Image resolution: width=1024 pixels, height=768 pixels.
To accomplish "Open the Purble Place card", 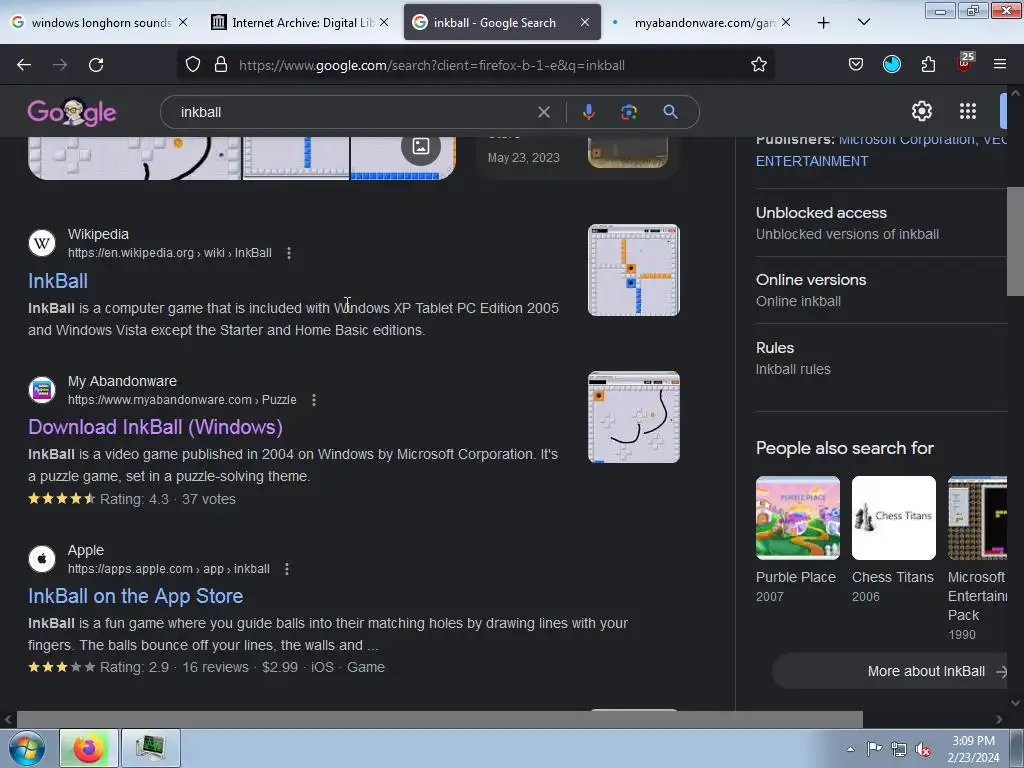I will pyautogui.click(x=797, y=539).
